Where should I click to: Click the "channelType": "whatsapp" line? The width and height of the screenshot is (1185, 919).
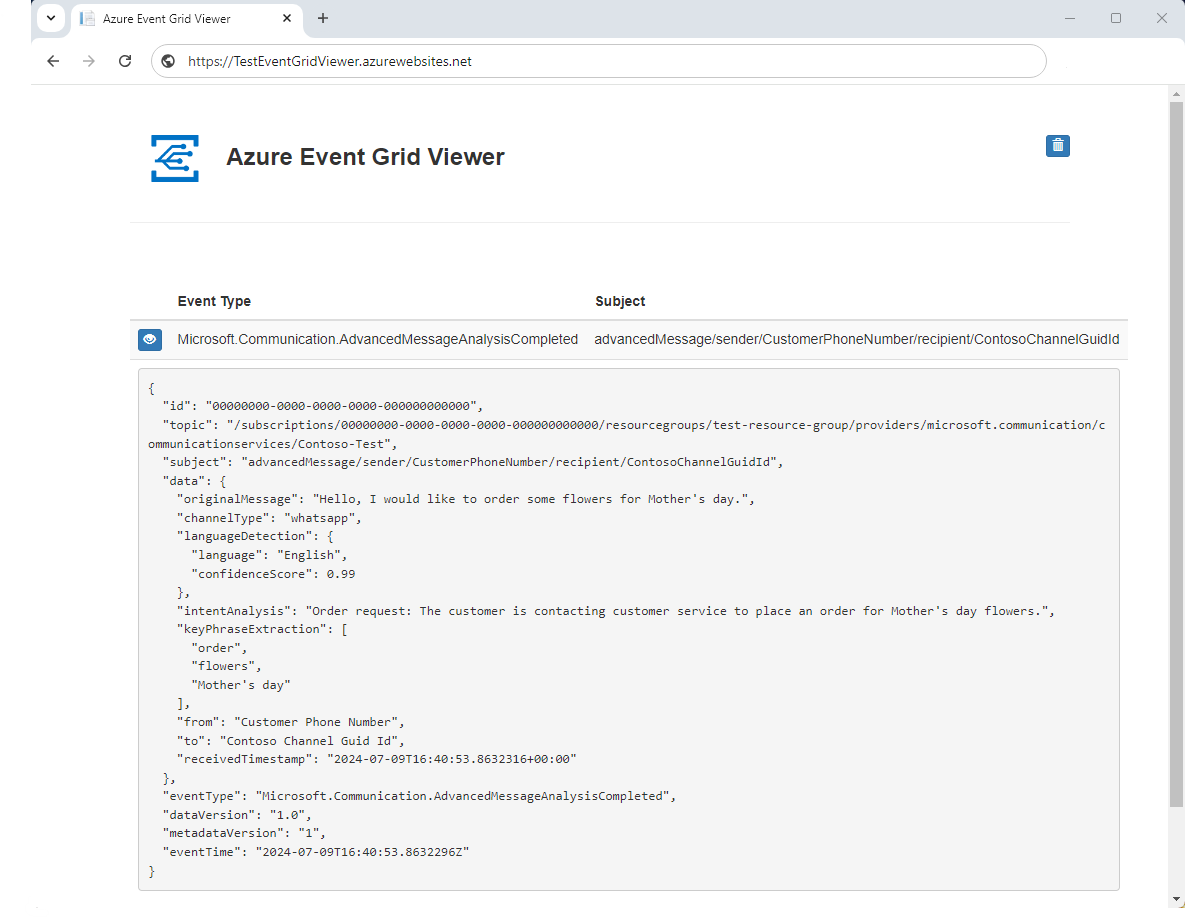[x=269, y=518]
